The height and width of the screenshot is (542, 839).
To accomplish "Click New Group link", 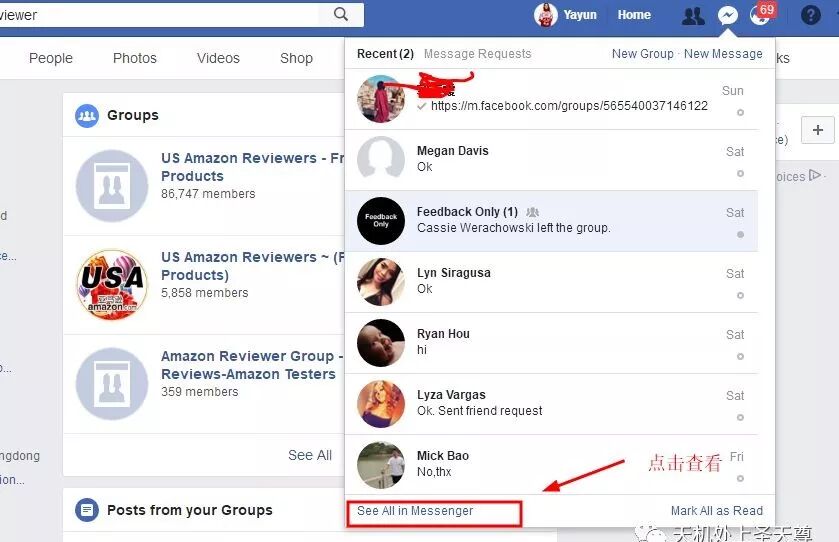I will [643, 54].
